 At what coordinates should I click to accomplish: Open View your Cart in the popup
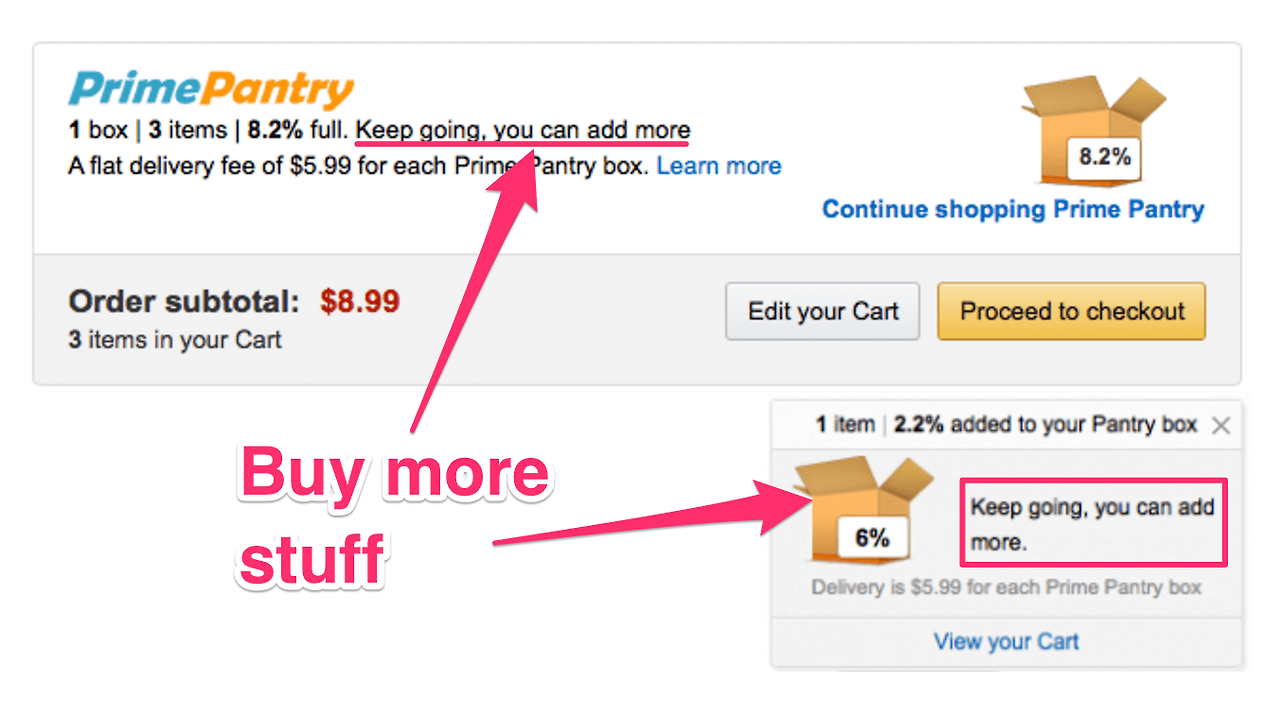click(1006, 641)
